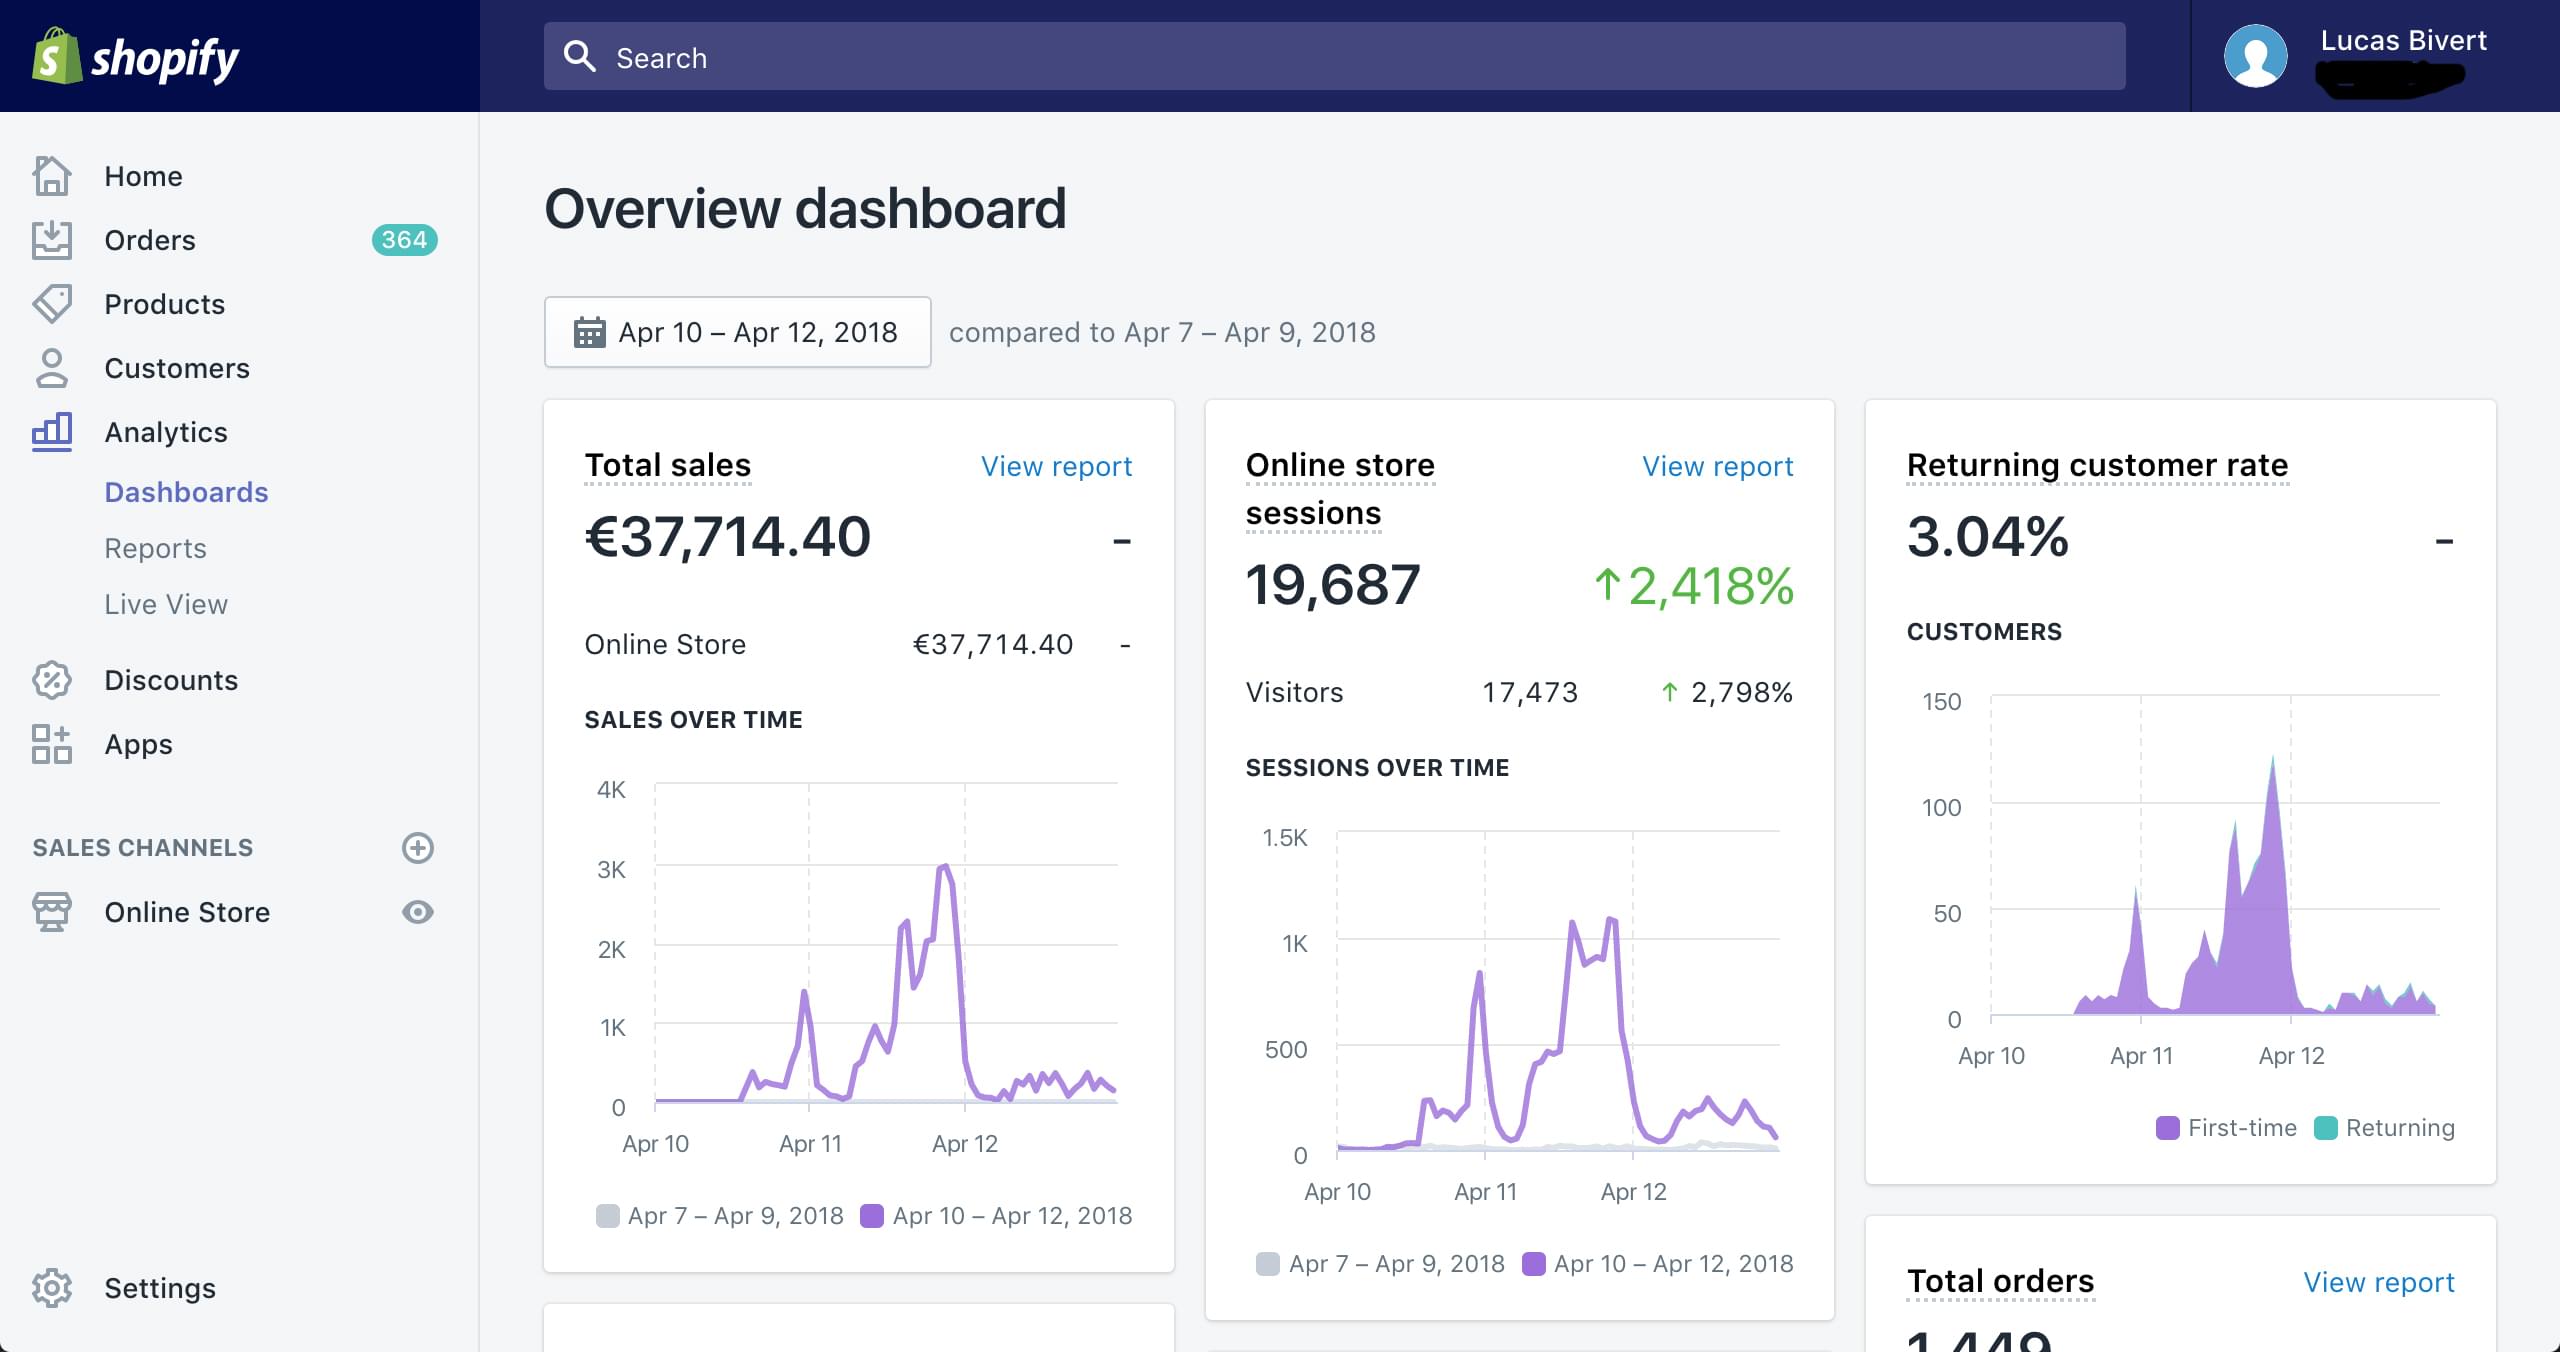Click the Apps grid icon
This screenshot has height=1352, width=2560.
pos(52,744)
